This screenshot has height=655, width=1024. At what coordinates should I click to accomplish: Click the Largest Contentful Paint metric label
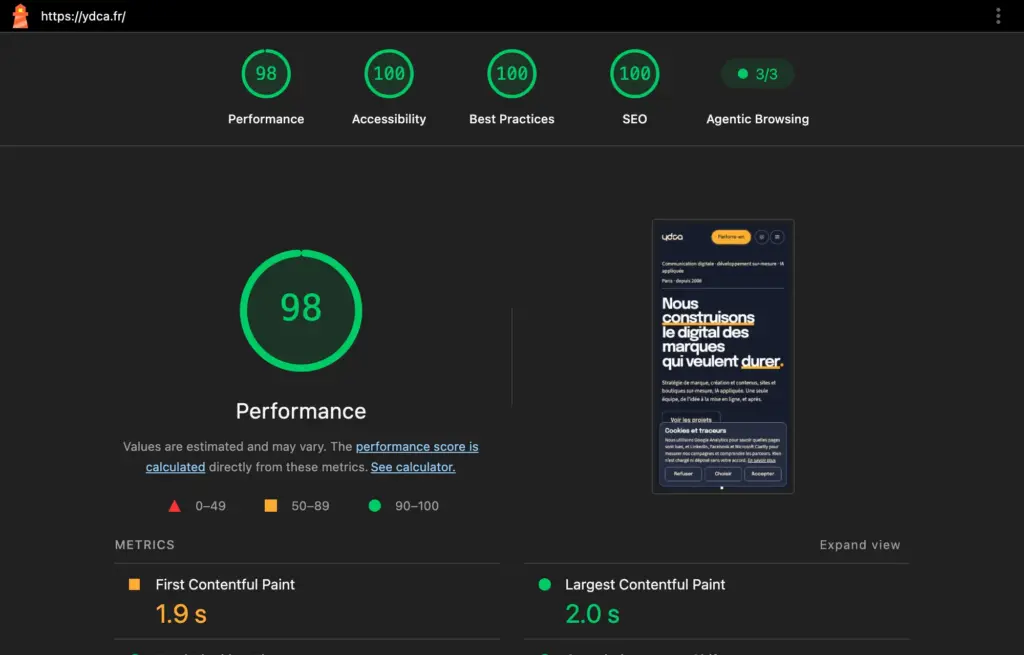click(x=645, y=584)
